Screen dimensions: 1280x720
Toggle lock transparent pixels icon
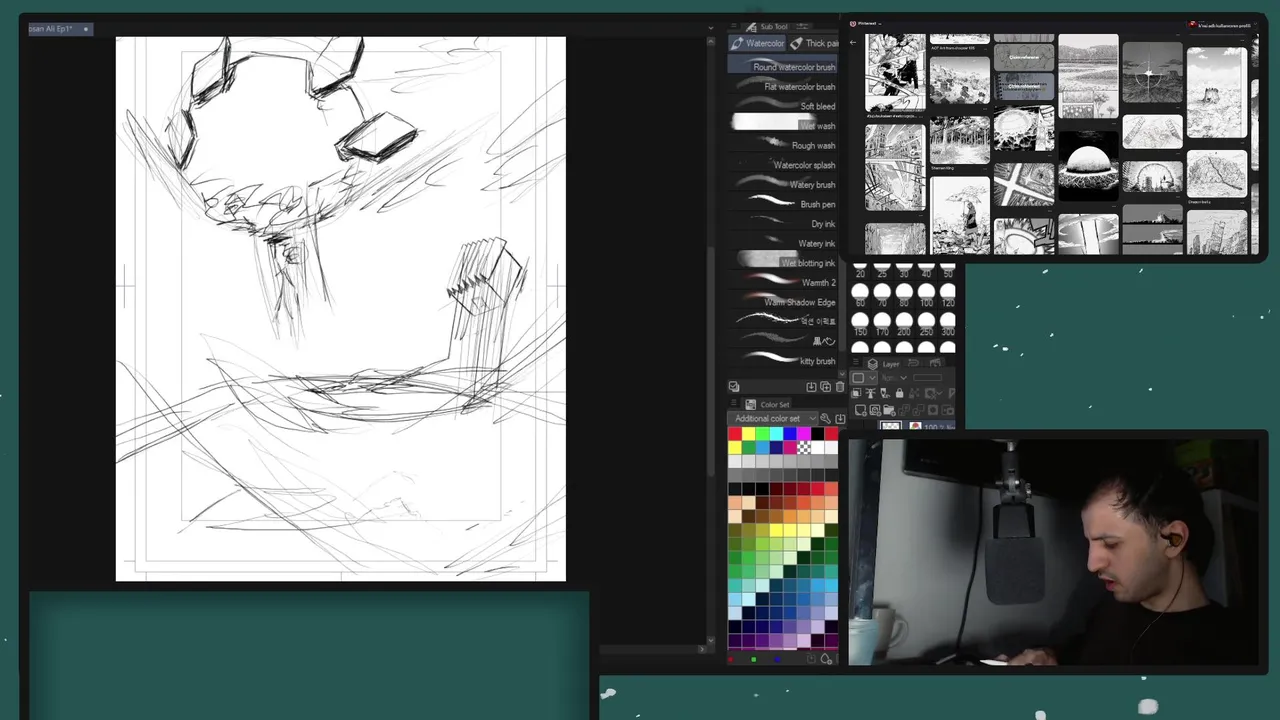pyautogui.click(x=914, y=393)
